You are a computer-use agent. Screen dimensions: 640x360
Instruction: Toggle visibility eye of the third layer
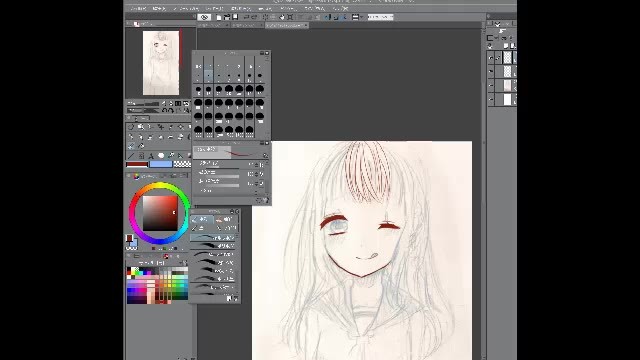pyautogui.click(x=491, y=86)
